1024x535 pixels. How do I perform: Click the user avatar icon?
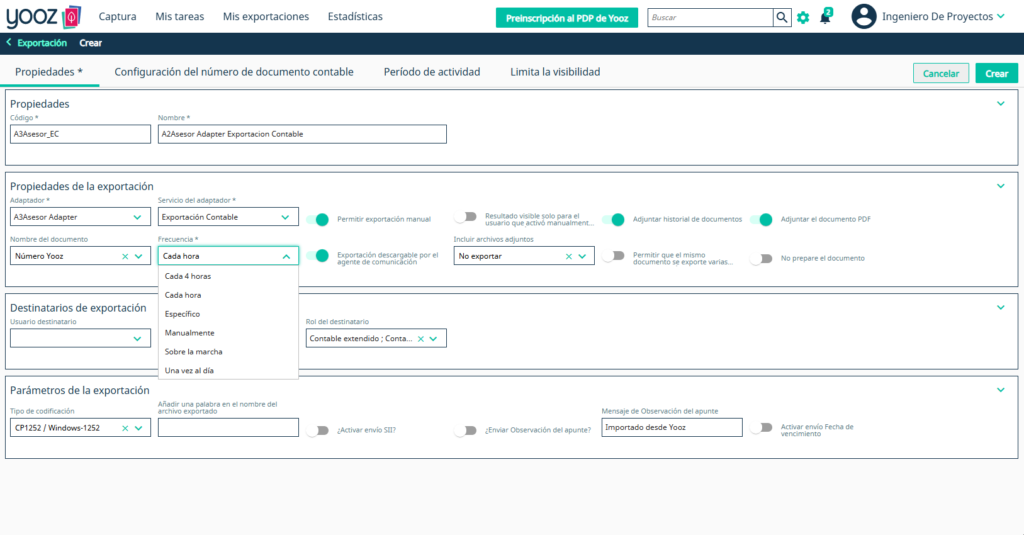pos(863,16)
